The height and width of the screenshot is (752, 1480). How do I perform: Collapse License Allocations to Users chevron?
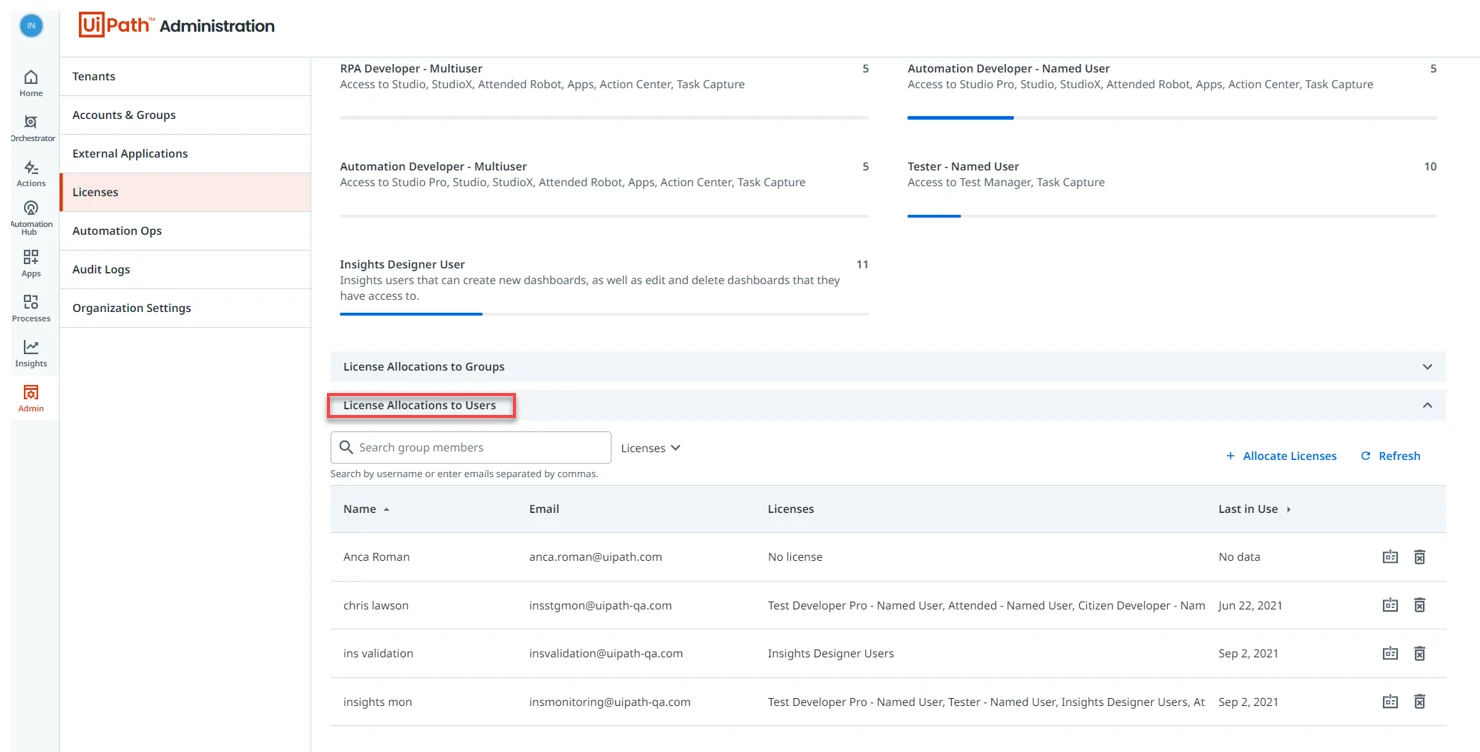(1427, 405)
